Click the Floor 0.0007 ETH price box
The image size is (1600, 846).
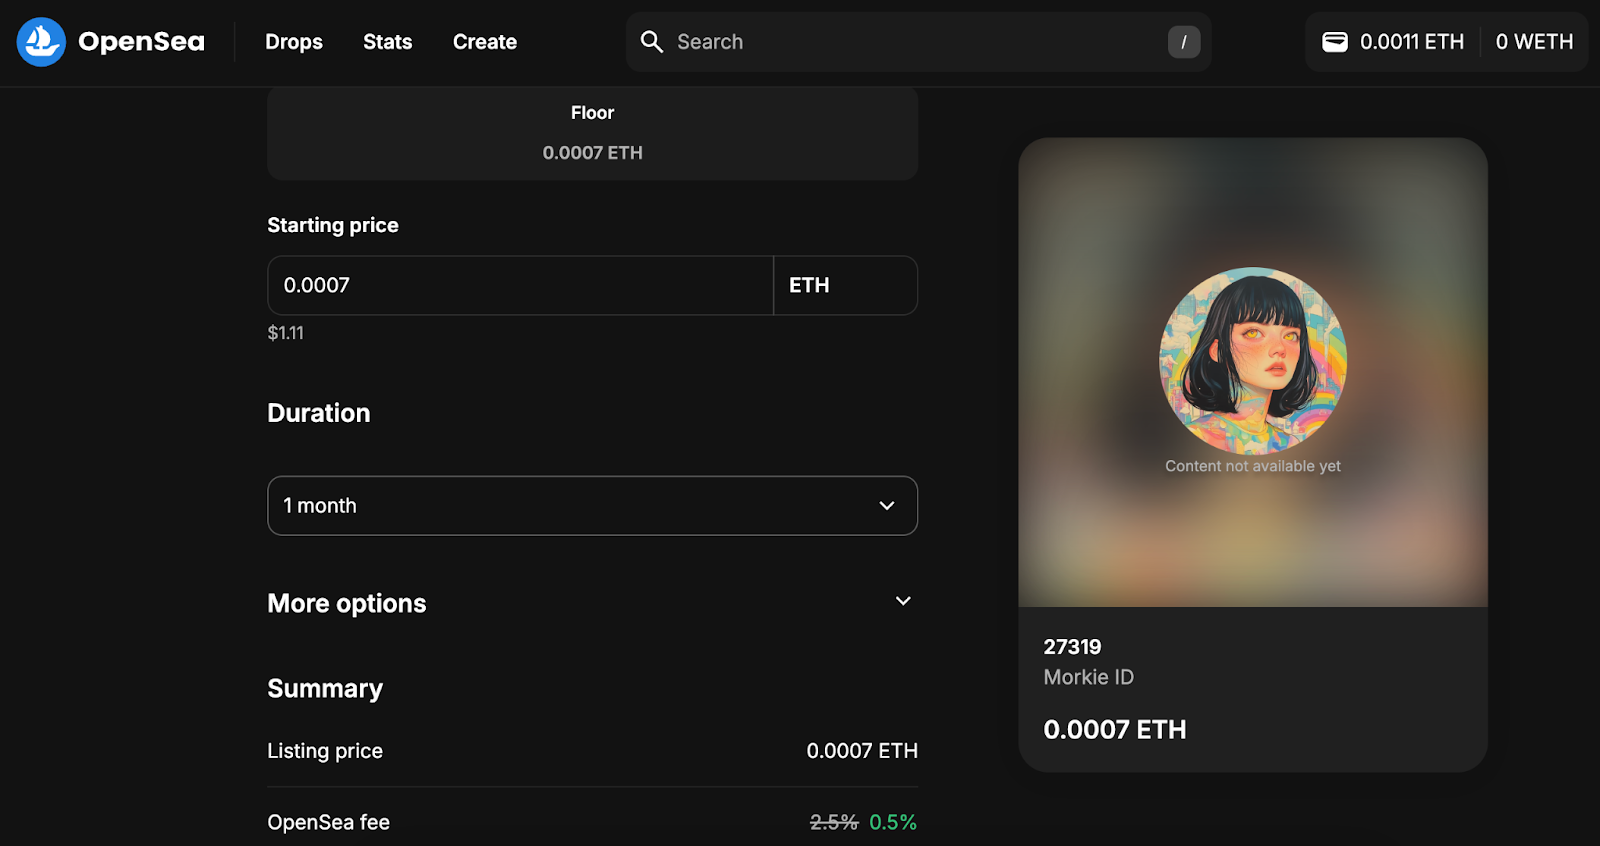(592, 133)
